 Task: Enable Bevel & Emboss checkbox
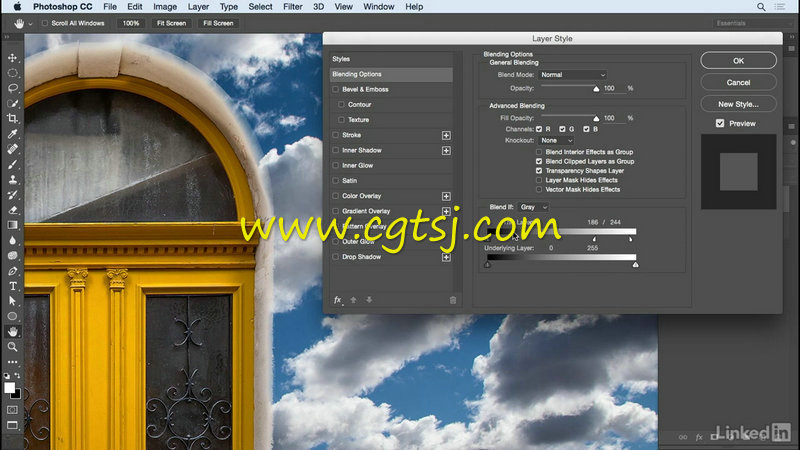[x=335, y=89]
